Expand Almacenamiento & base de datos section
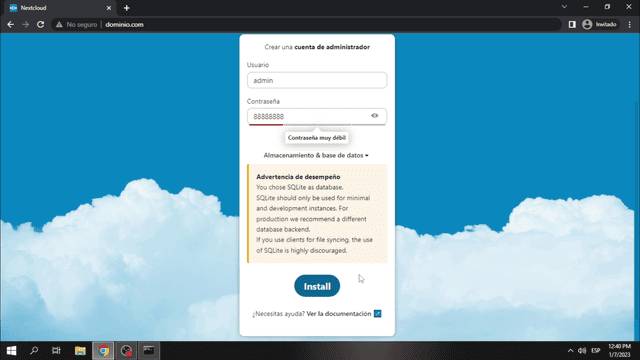The image size is (640, 360). click(x=316, y=156)
